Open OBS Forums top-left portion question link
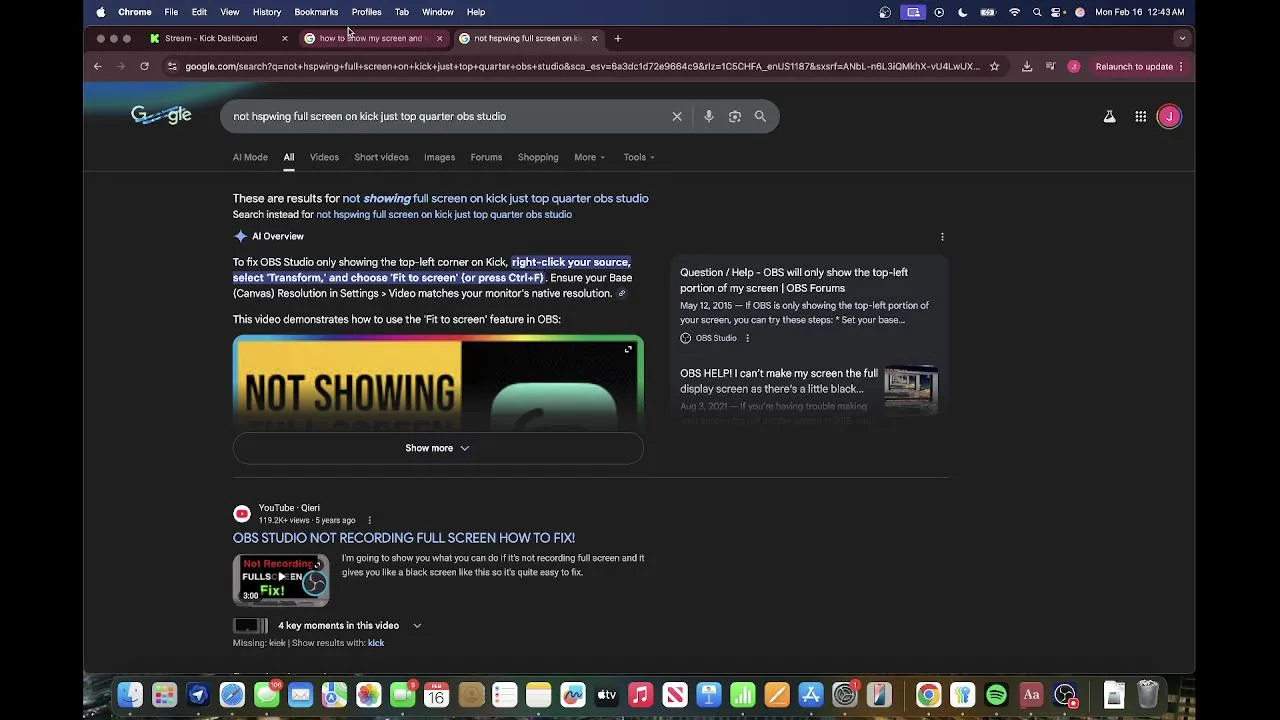Screen dimensions: 1280x720 [794, 280]
